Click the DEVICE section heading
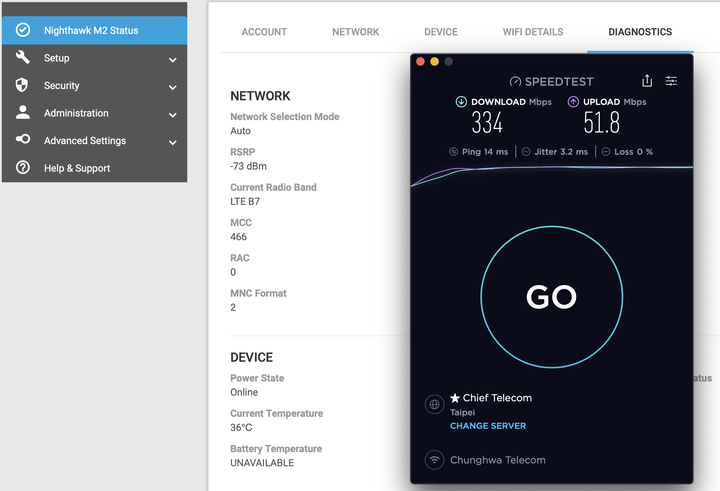Screen dimensions: 720x491 pos(252,357)
